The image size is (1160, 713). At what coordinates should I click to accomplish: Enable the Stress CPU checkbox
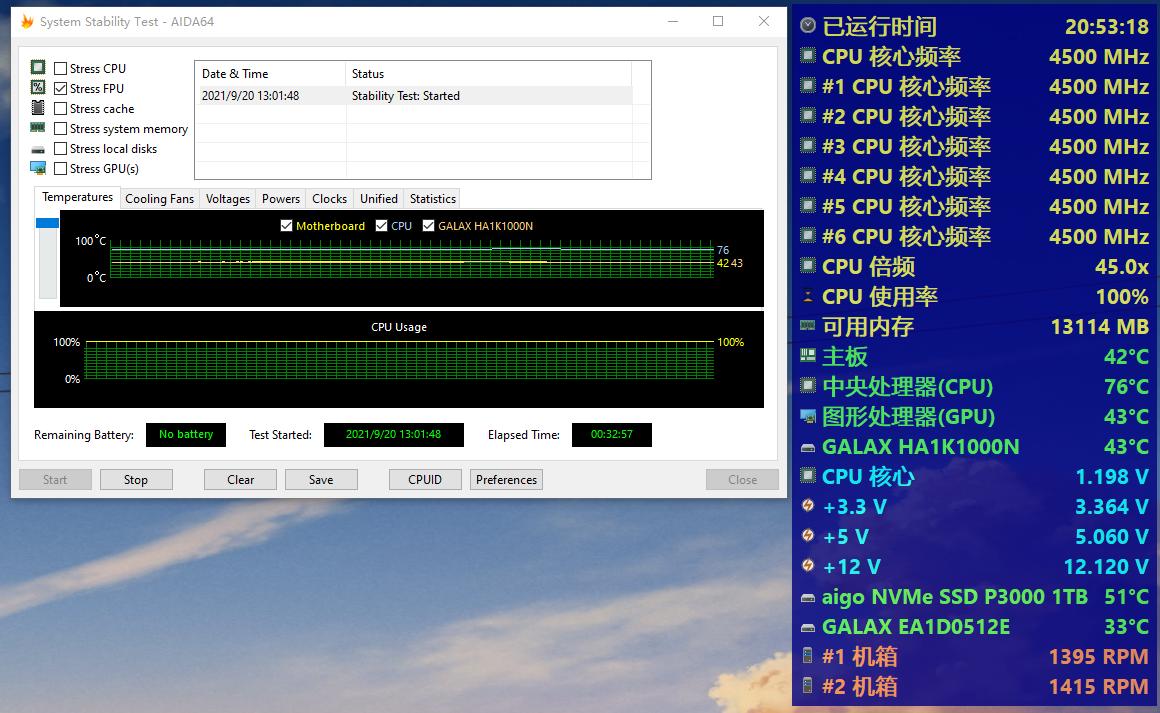coord(61,69)
